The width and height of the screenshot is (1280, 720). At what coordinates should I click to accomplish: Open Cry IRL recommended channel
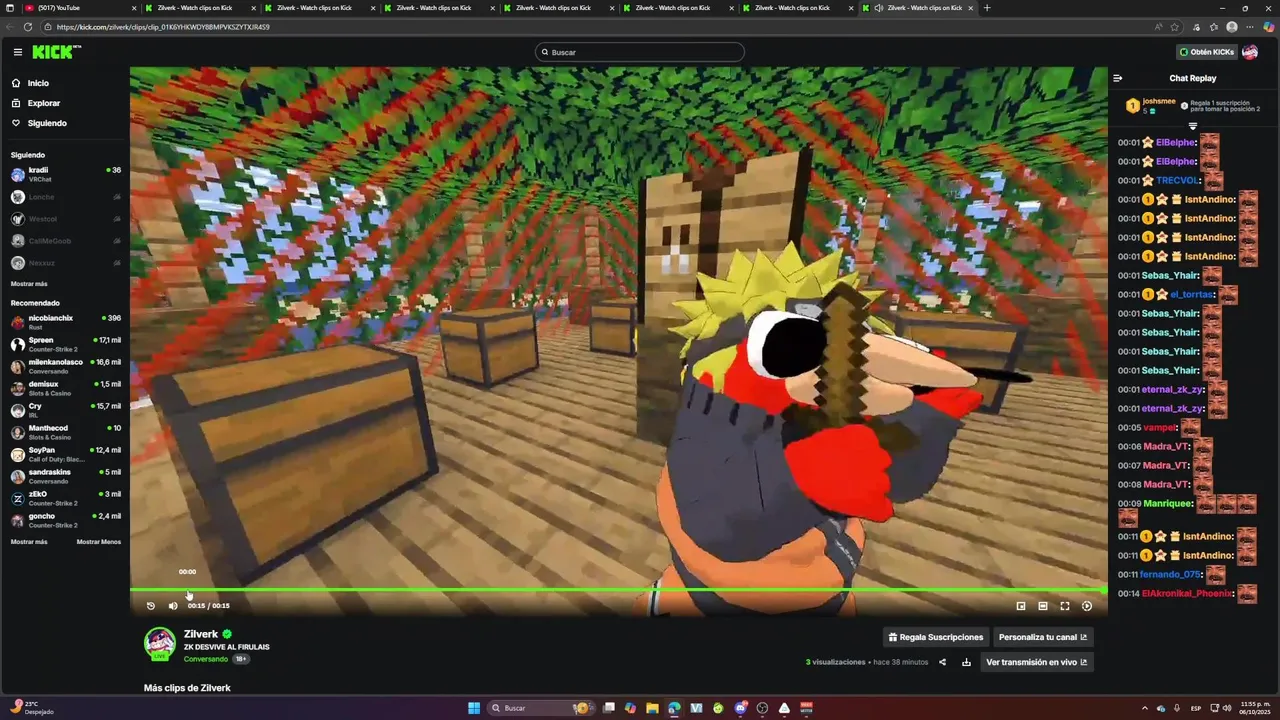tap(65, 410)
